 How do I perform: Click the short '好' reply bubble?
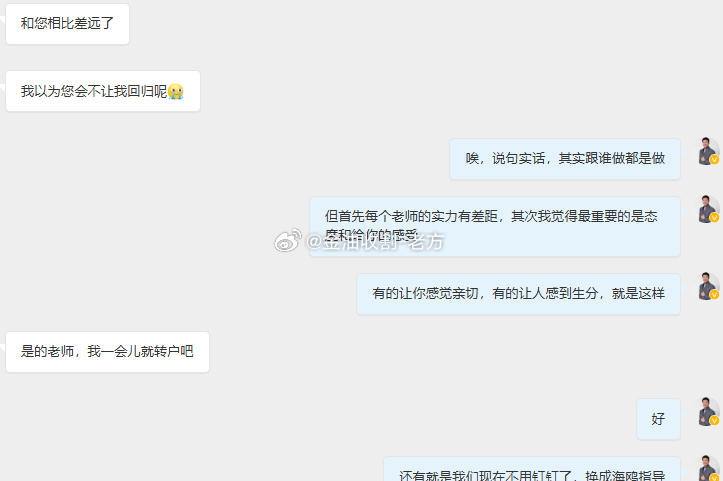click(658, 419)
